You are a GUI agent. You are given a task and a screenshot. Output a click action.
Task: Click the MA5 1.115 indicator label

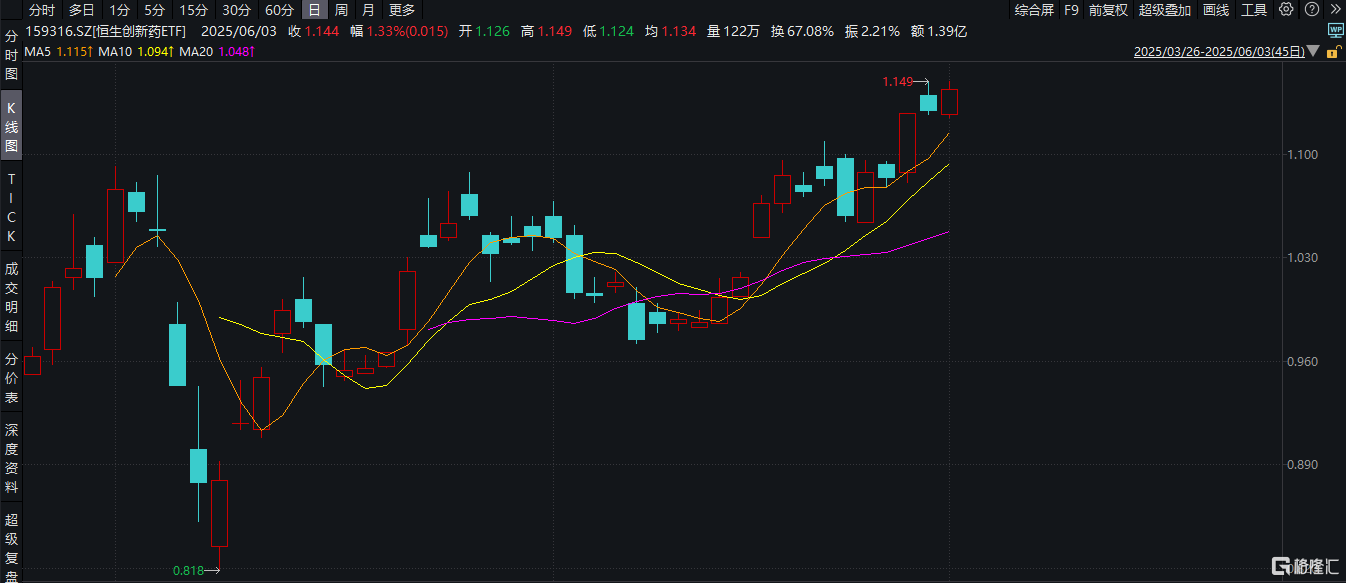pos(57,51)
